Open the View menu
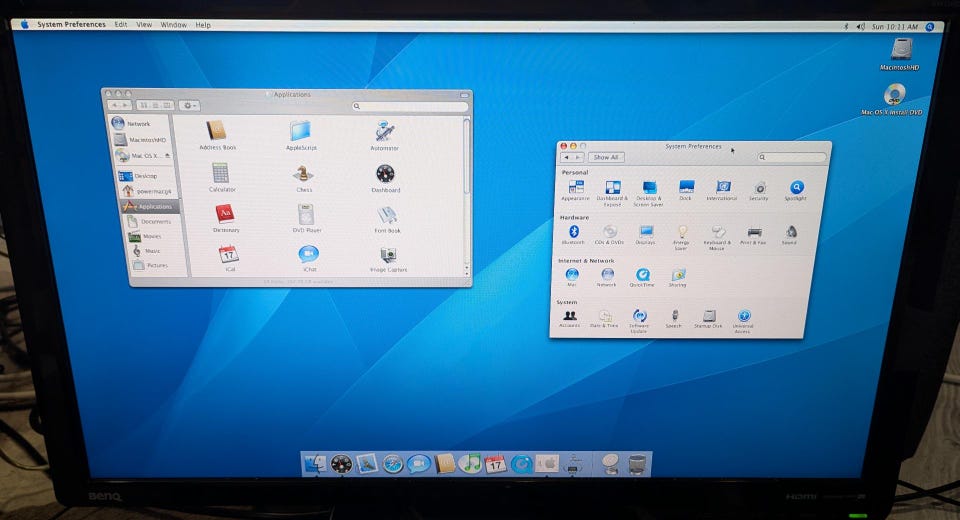Screen dimensions: 960x520 144,24
